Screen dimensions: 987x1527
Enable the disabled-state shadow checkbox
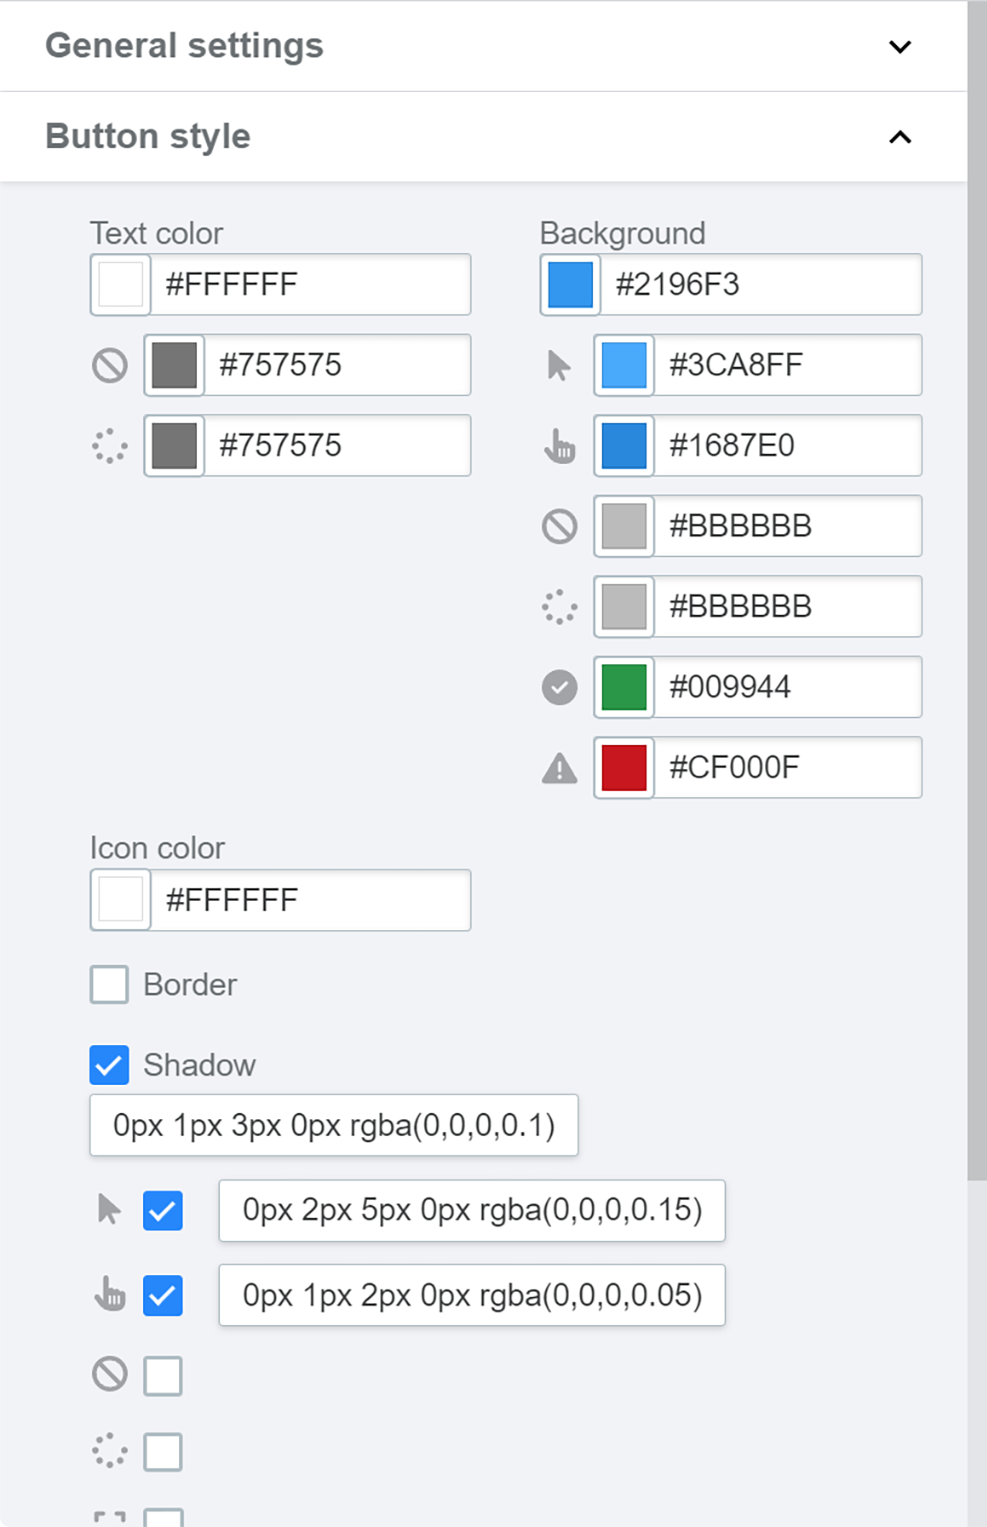click(163, 1376)
